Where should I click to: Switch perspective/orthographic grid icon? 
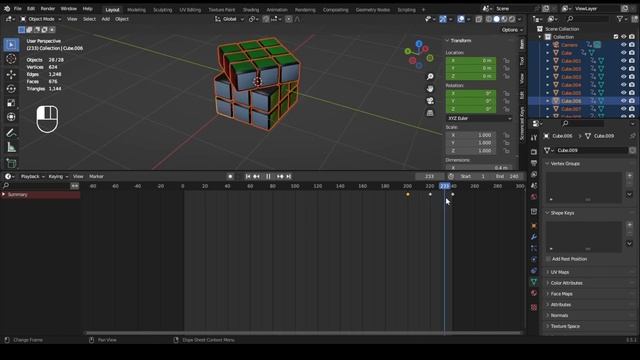(x=430, y=113)
